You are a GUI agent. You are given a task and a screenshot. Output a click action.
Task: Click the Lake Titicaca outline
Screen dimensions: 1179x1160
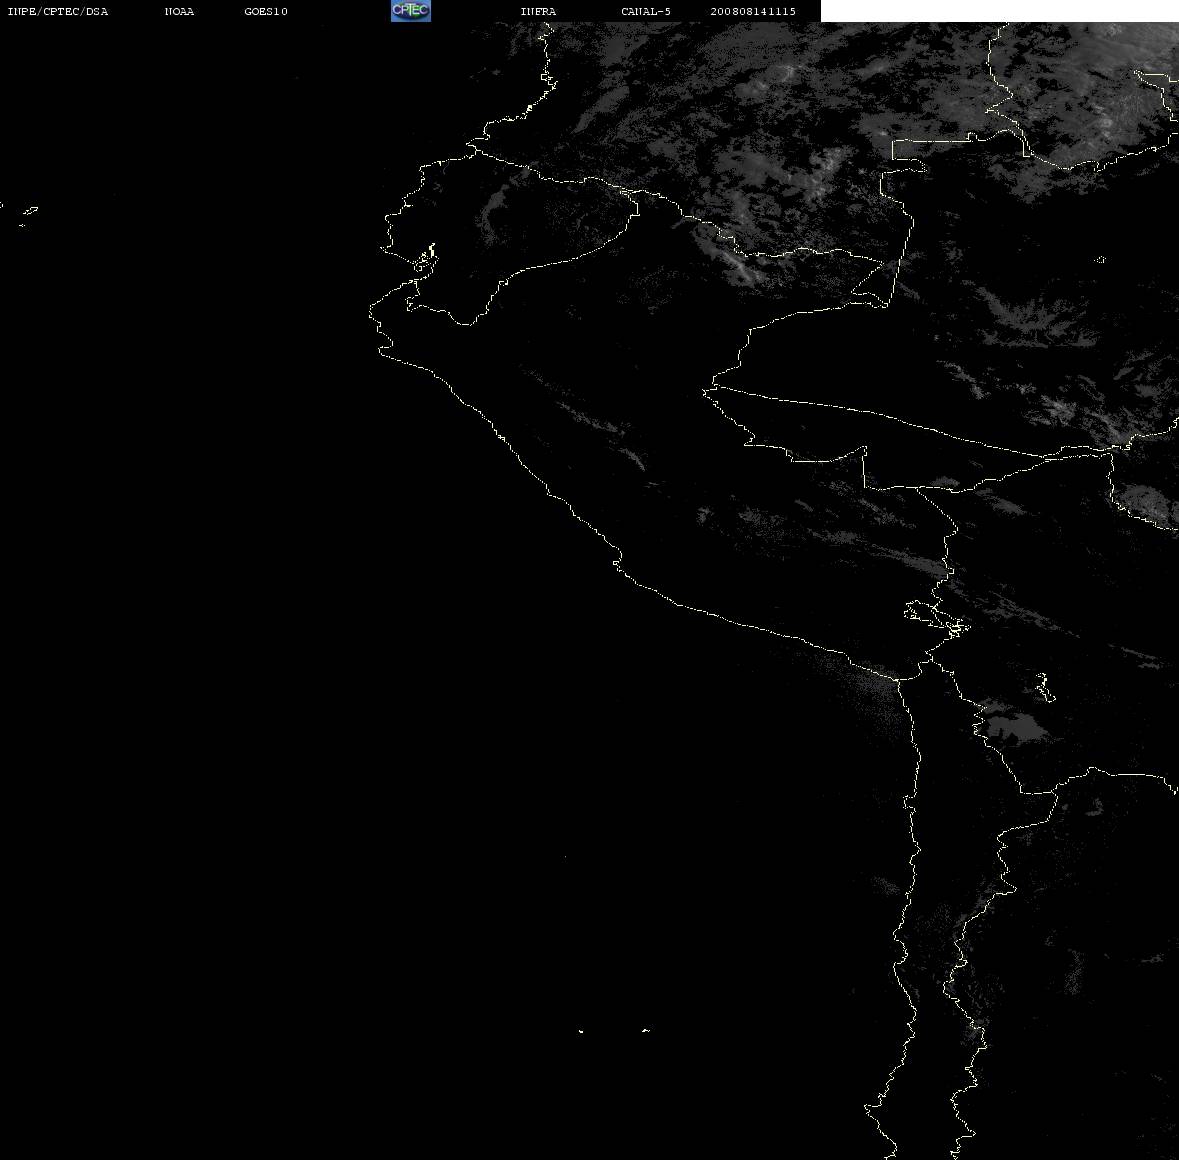937,618
